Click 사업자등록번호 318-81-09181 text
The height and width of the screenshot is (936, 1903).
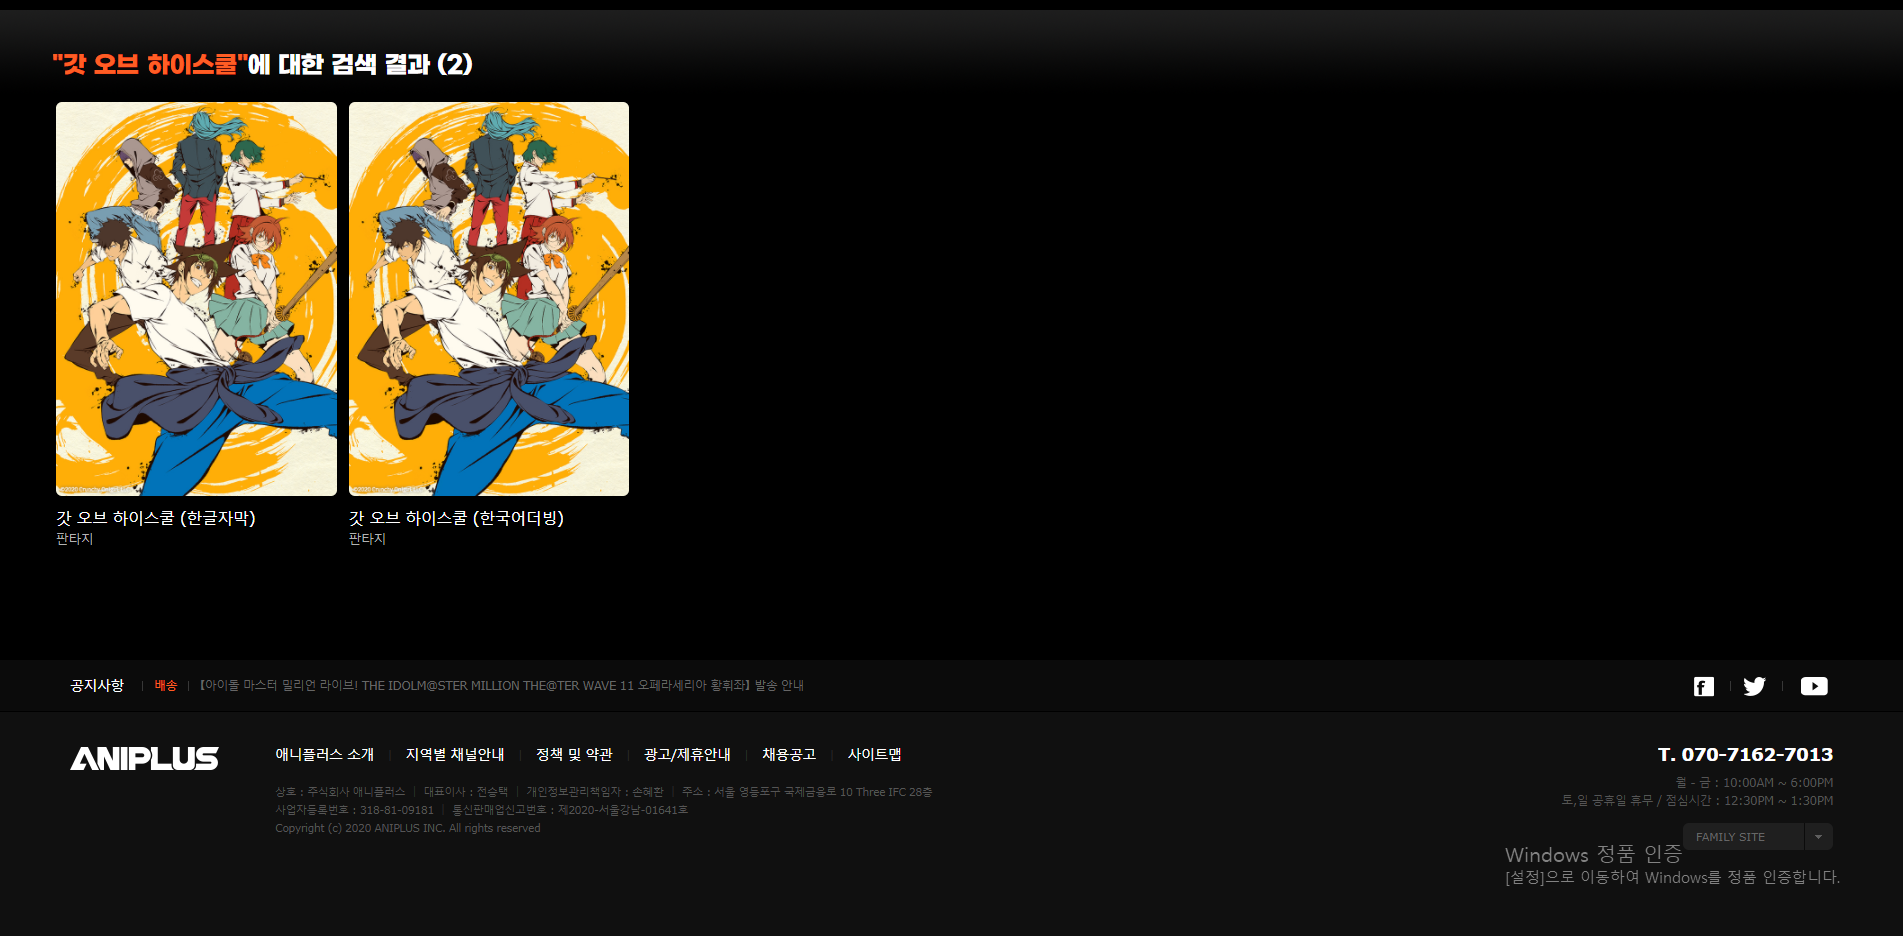(x=355, y=810)
